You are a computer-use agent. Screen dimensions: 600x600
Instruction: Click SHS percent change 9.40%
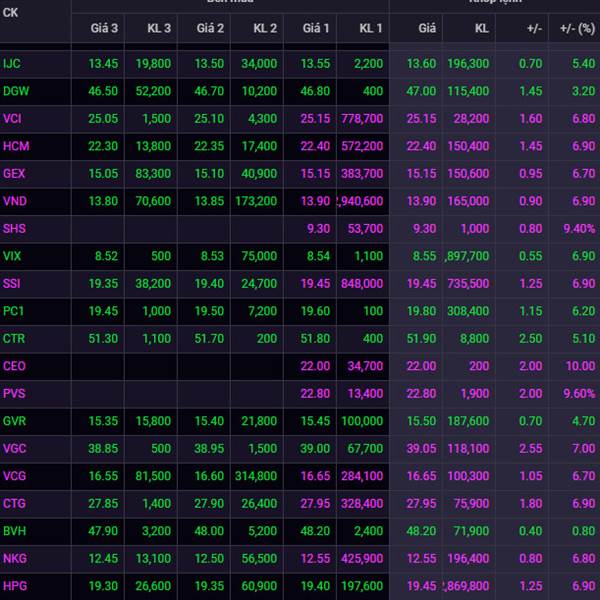point(579,229)
